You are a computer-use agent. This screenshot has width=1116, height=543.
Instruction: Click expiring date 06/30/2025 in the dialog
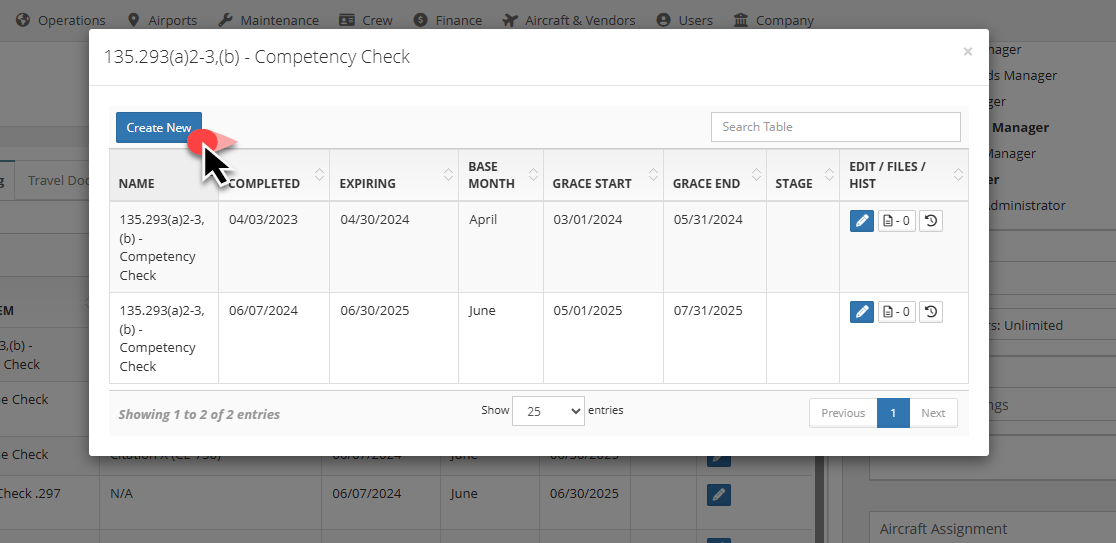click(x=374, y=310)
